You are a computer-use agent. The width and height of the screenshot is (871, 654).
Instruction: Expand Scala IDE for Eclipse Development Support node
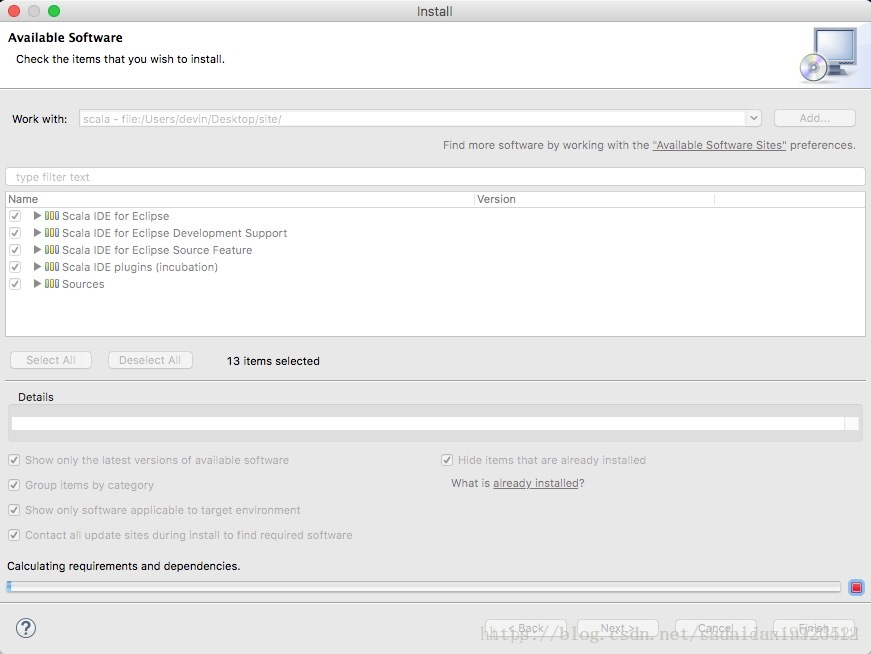pos(37,233)
